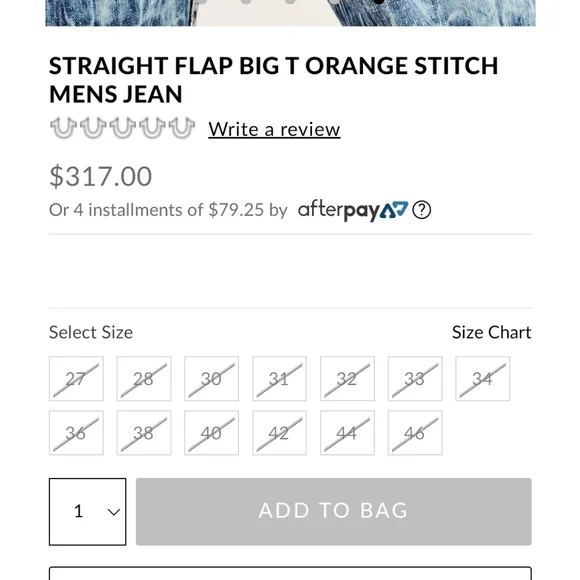580x580 pixels.
Task: Choose size 36 option
Action: pyautogui.click(x=76, y=433)
